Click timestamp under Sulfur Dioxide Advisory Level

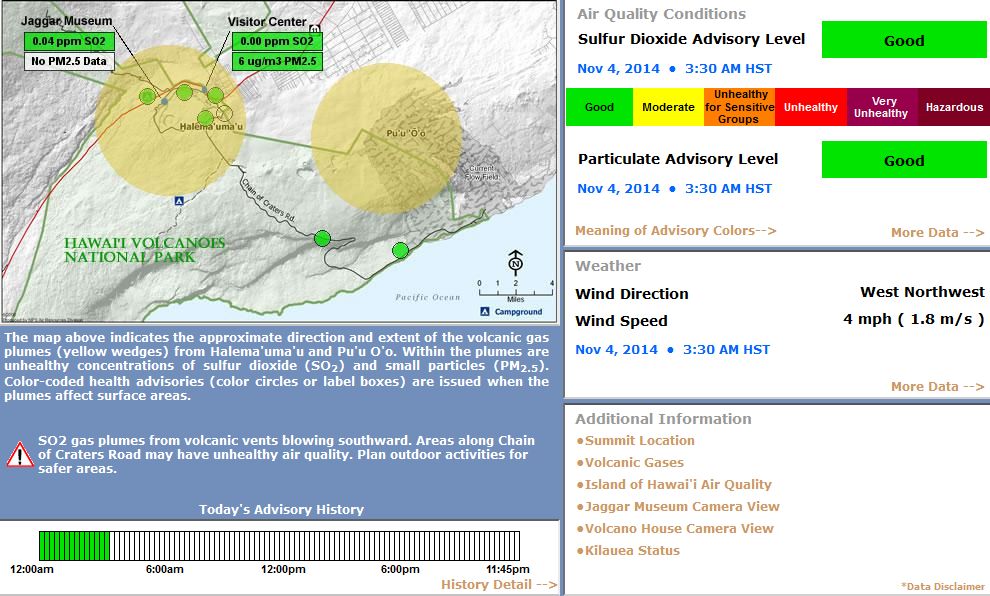674,69
